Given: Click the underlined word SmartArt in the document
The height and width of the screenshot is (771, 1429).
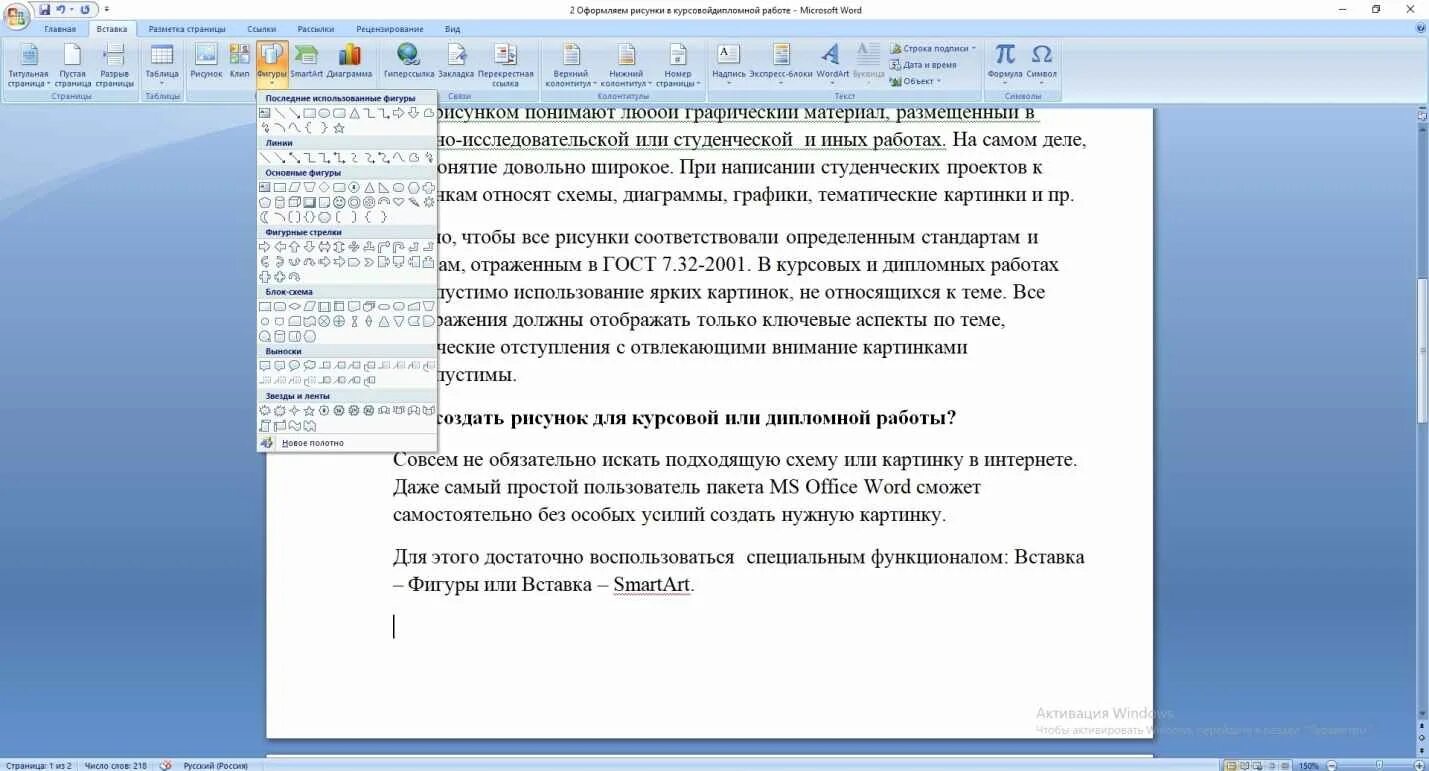Looking at the screenshot, I should click(651, 585).
